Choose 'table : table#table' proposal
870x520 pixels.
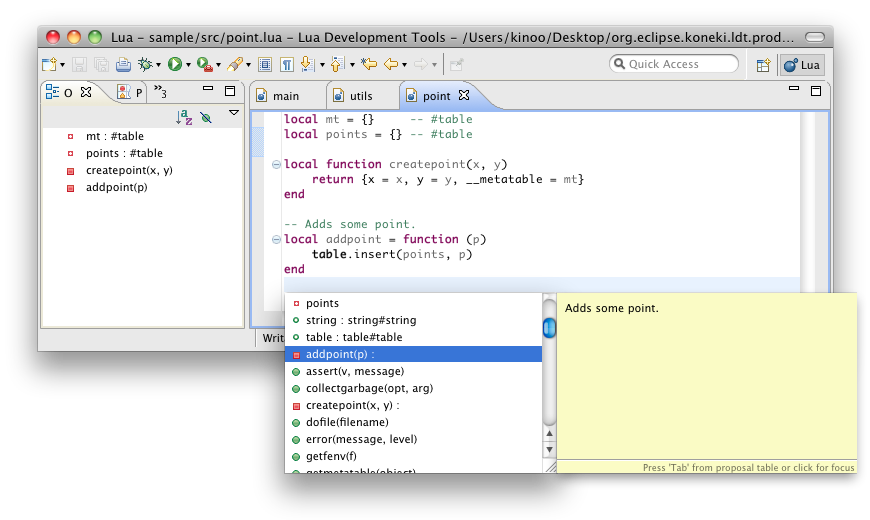tap(413, 337)
